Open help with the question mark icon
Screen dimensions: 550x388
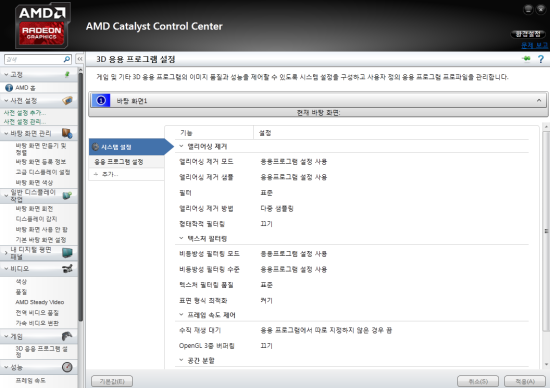(x=541, y=59)
